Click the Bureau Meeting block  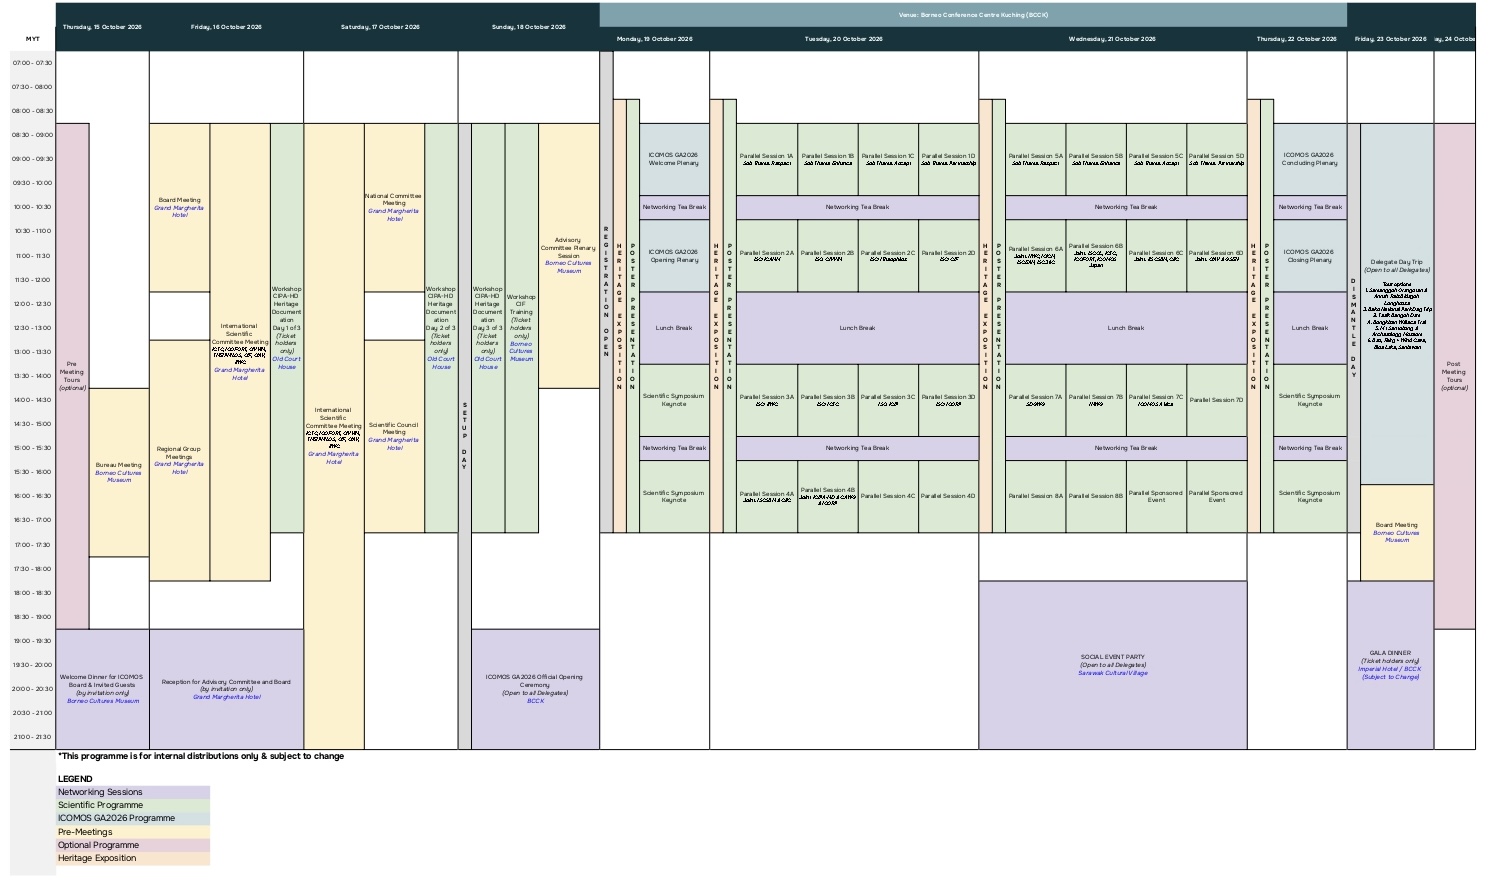click(119, 472)
